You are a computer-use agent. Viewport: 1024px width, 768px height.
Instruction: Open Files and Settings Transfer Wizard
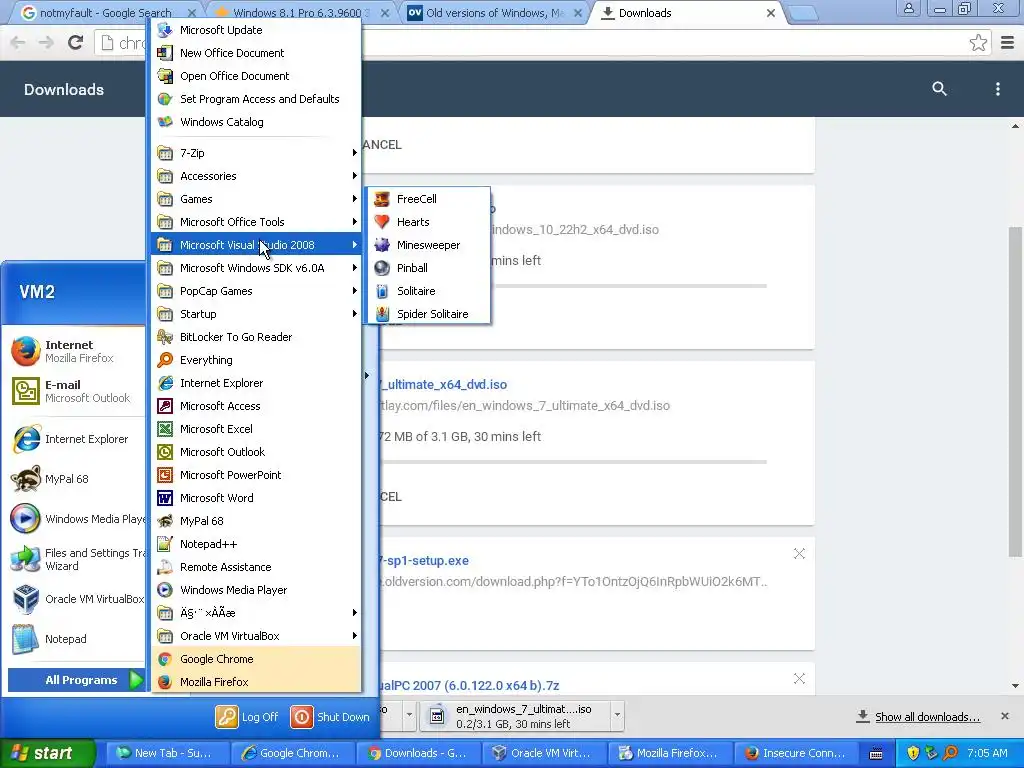(x=76, y=559)
